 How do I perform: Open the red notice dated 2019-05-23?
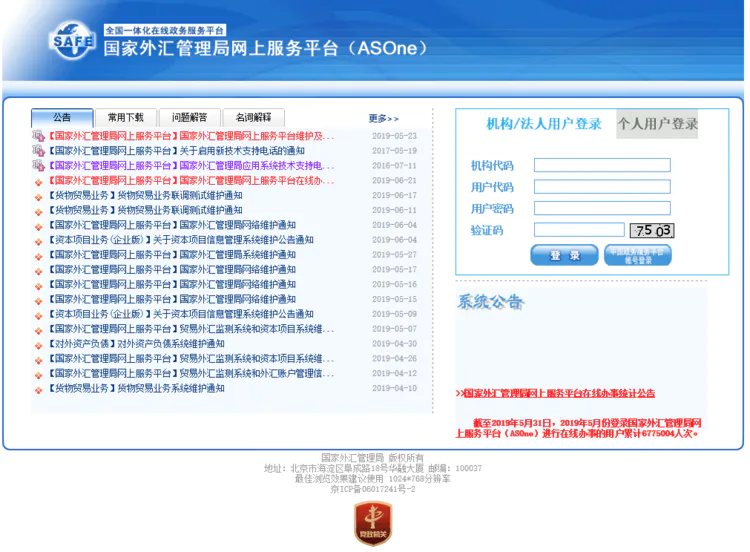191,136
